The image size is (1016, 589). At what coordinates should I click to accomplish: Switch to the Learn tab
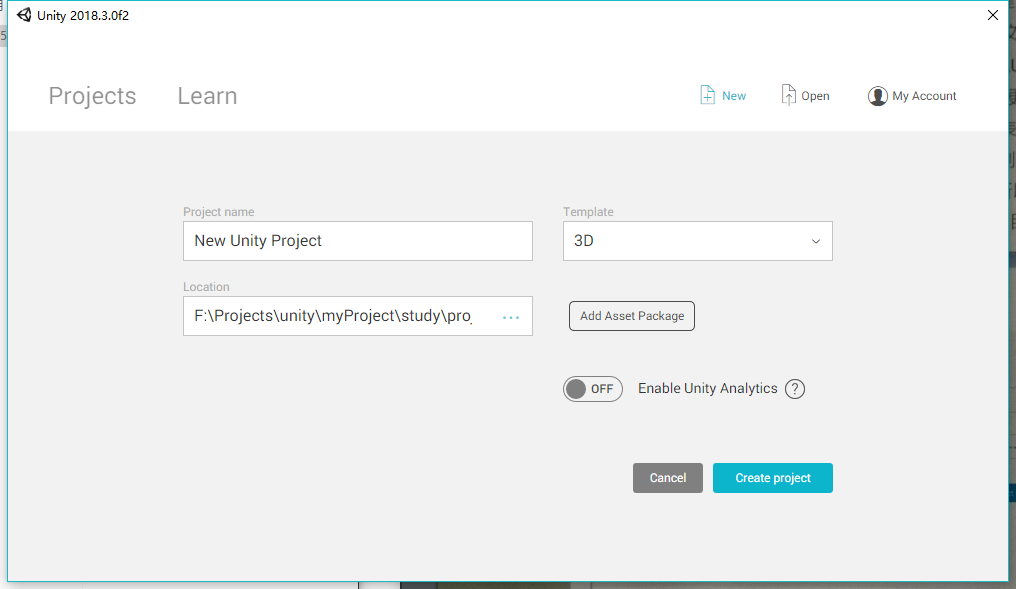point(207,96)
